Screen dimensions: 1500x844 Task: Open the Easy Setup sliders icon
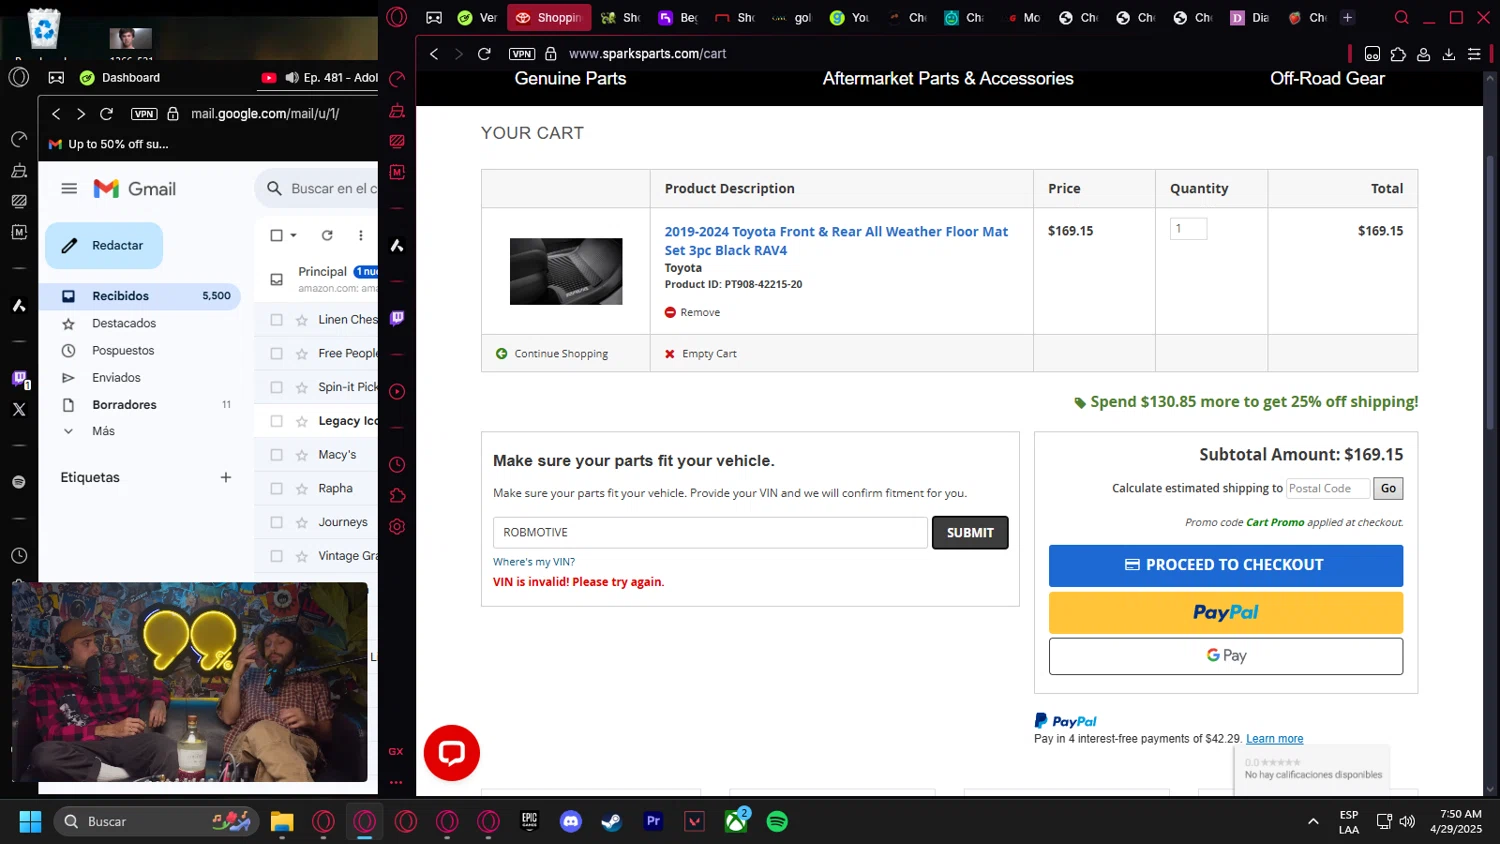point(1474,54)
